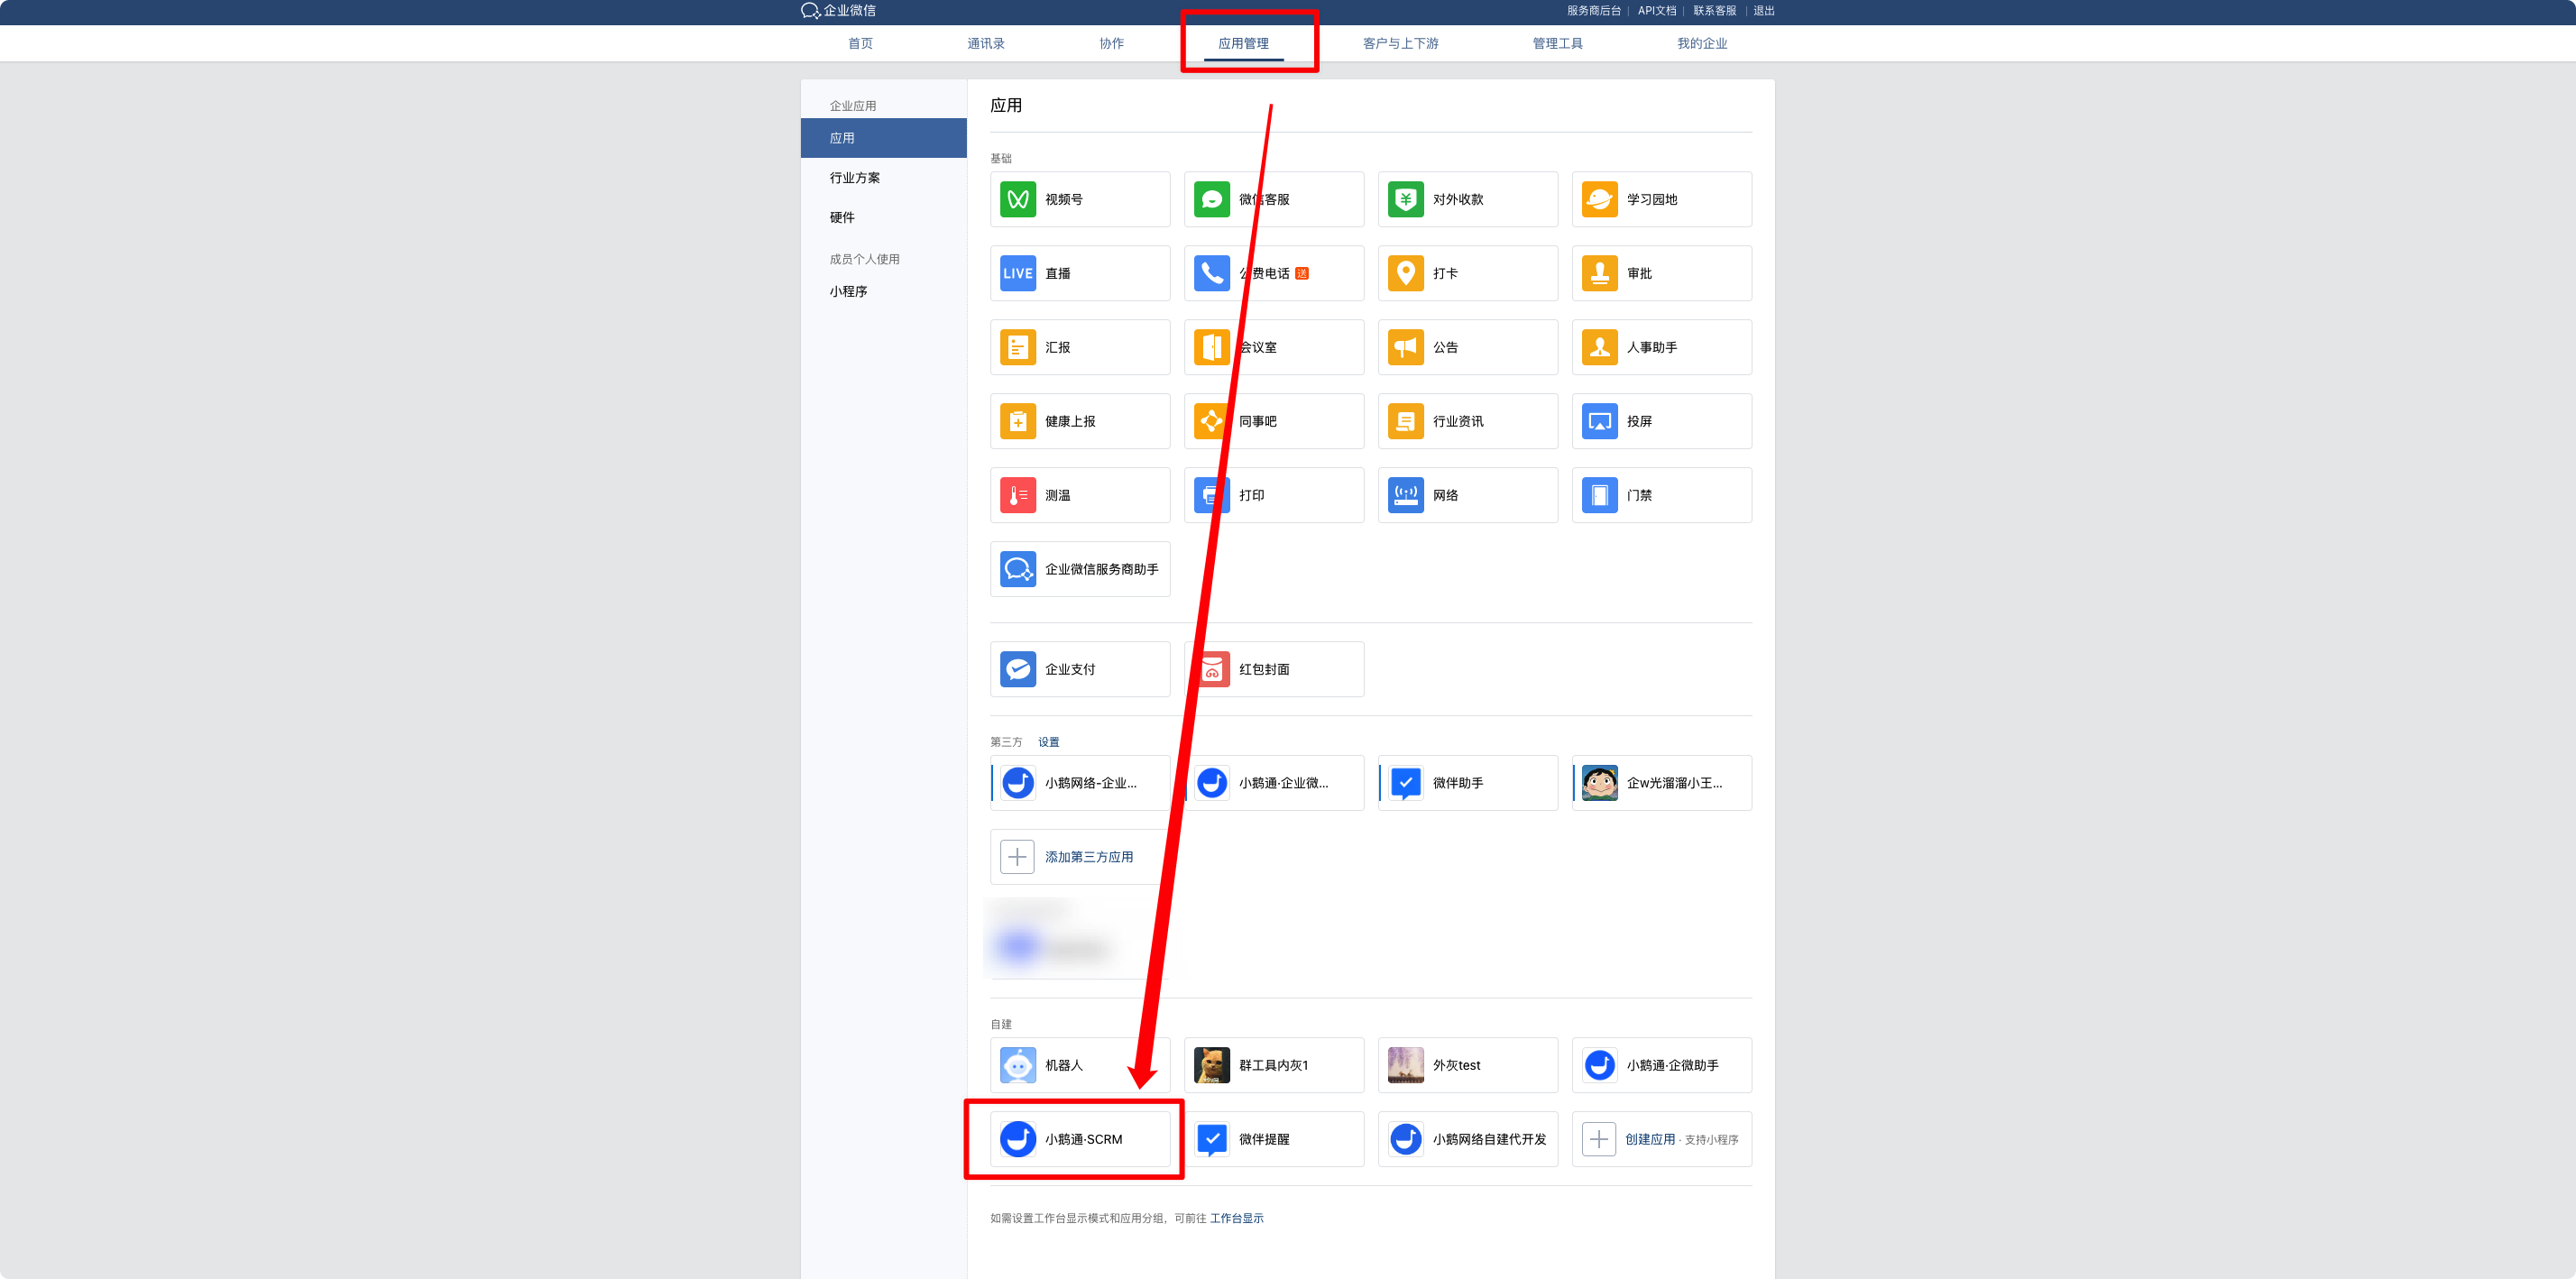Open the 行业资讯 icon

(1406, 421)
